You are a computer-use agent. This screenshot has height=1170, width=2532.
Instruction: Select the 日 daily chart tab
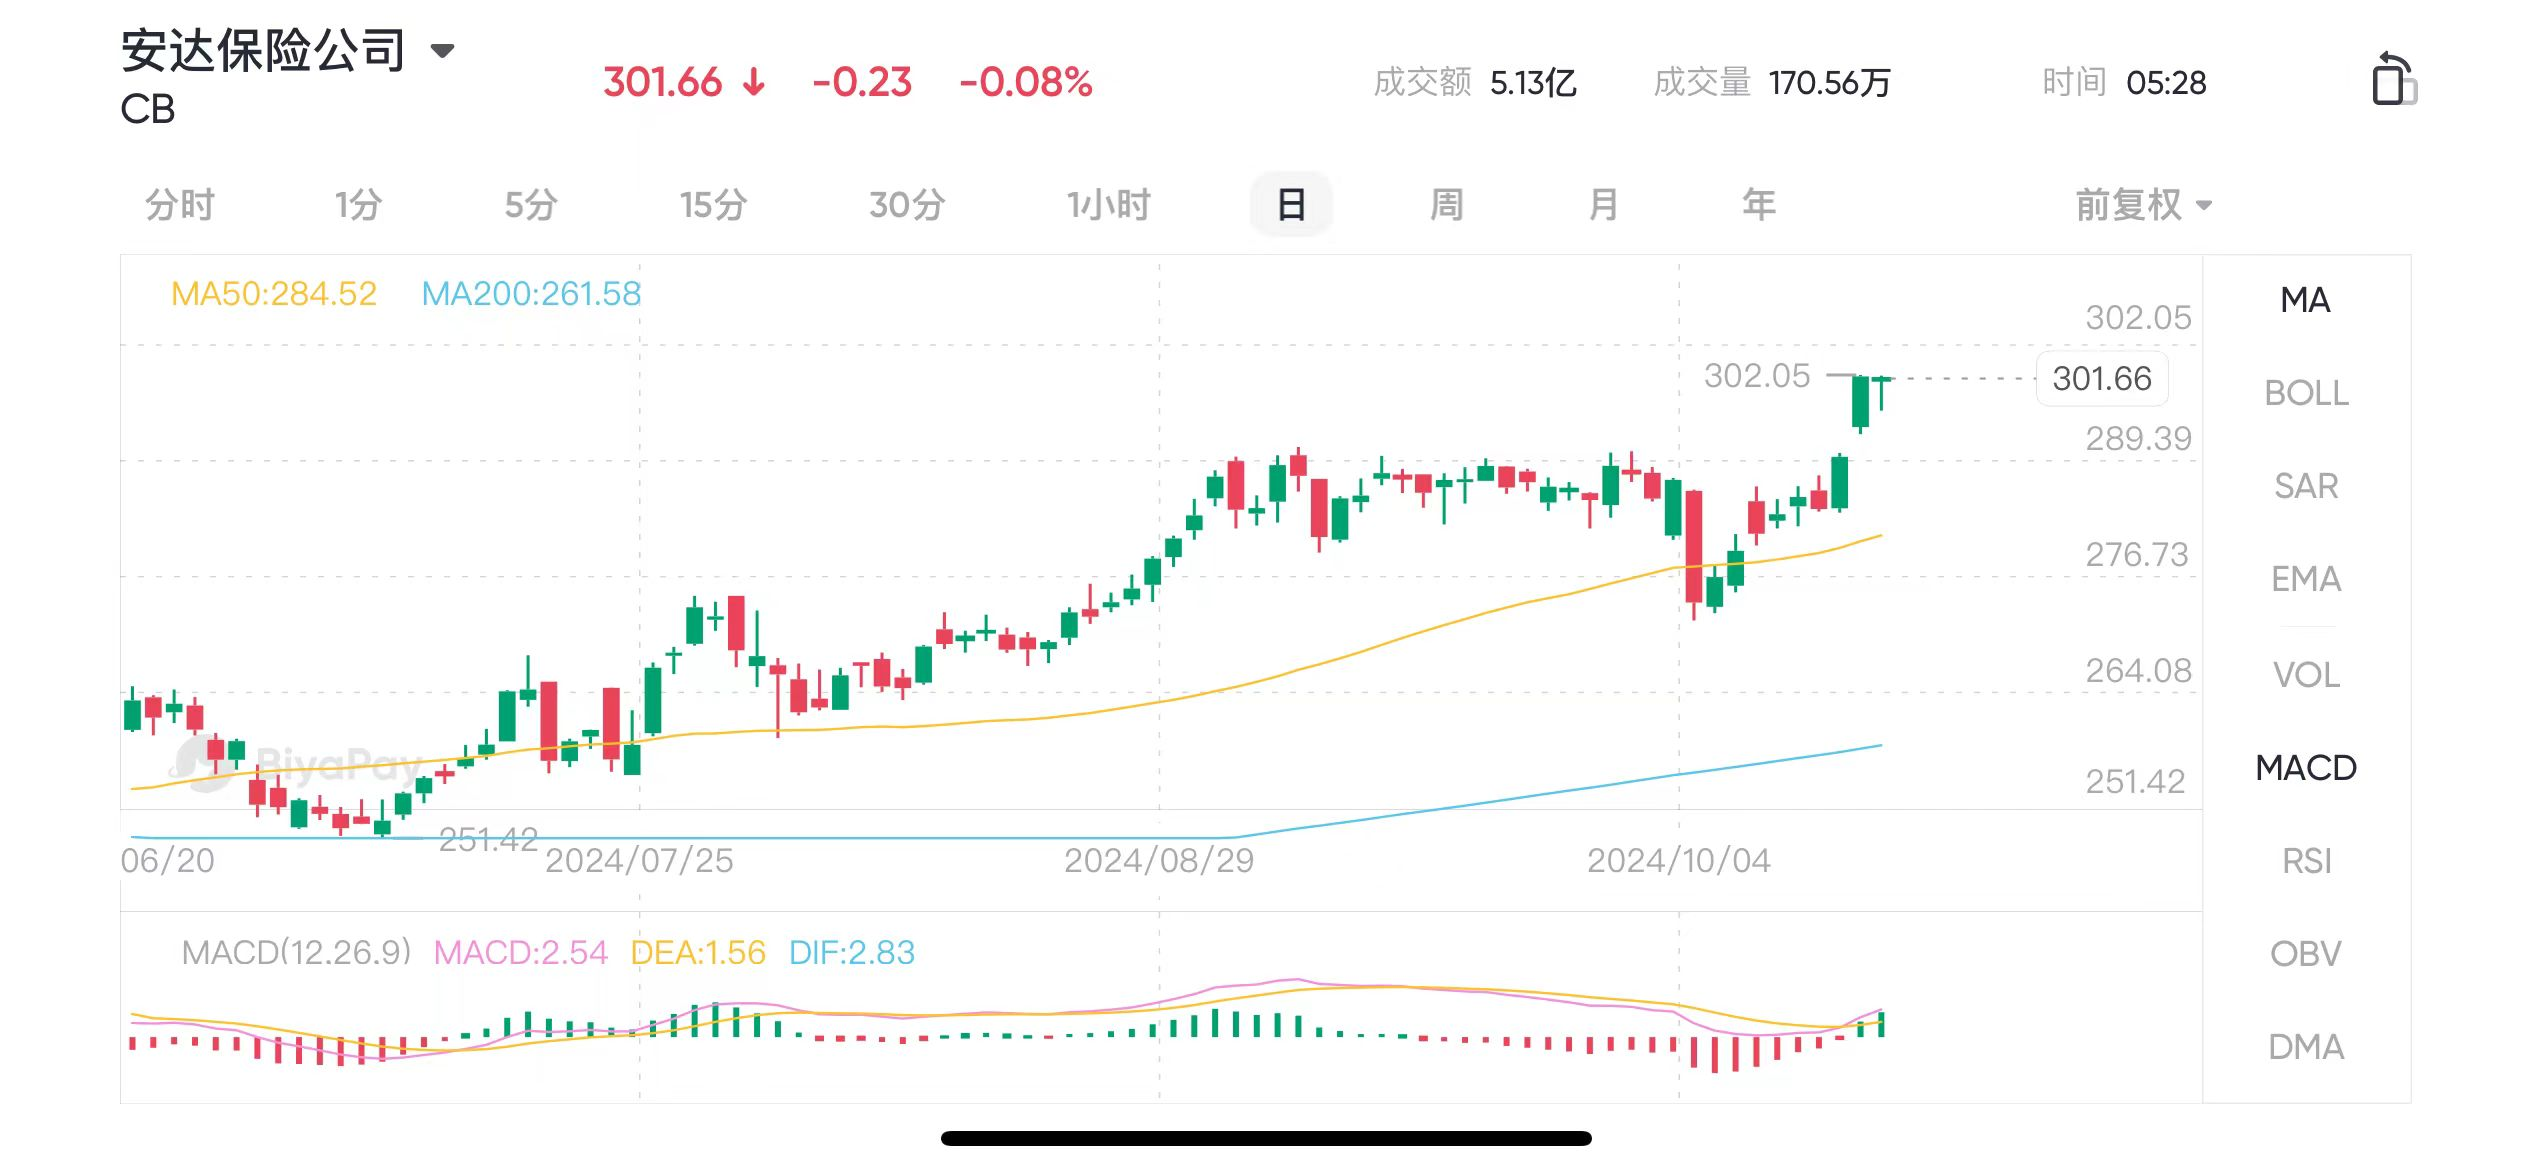tap(1291, 205)
